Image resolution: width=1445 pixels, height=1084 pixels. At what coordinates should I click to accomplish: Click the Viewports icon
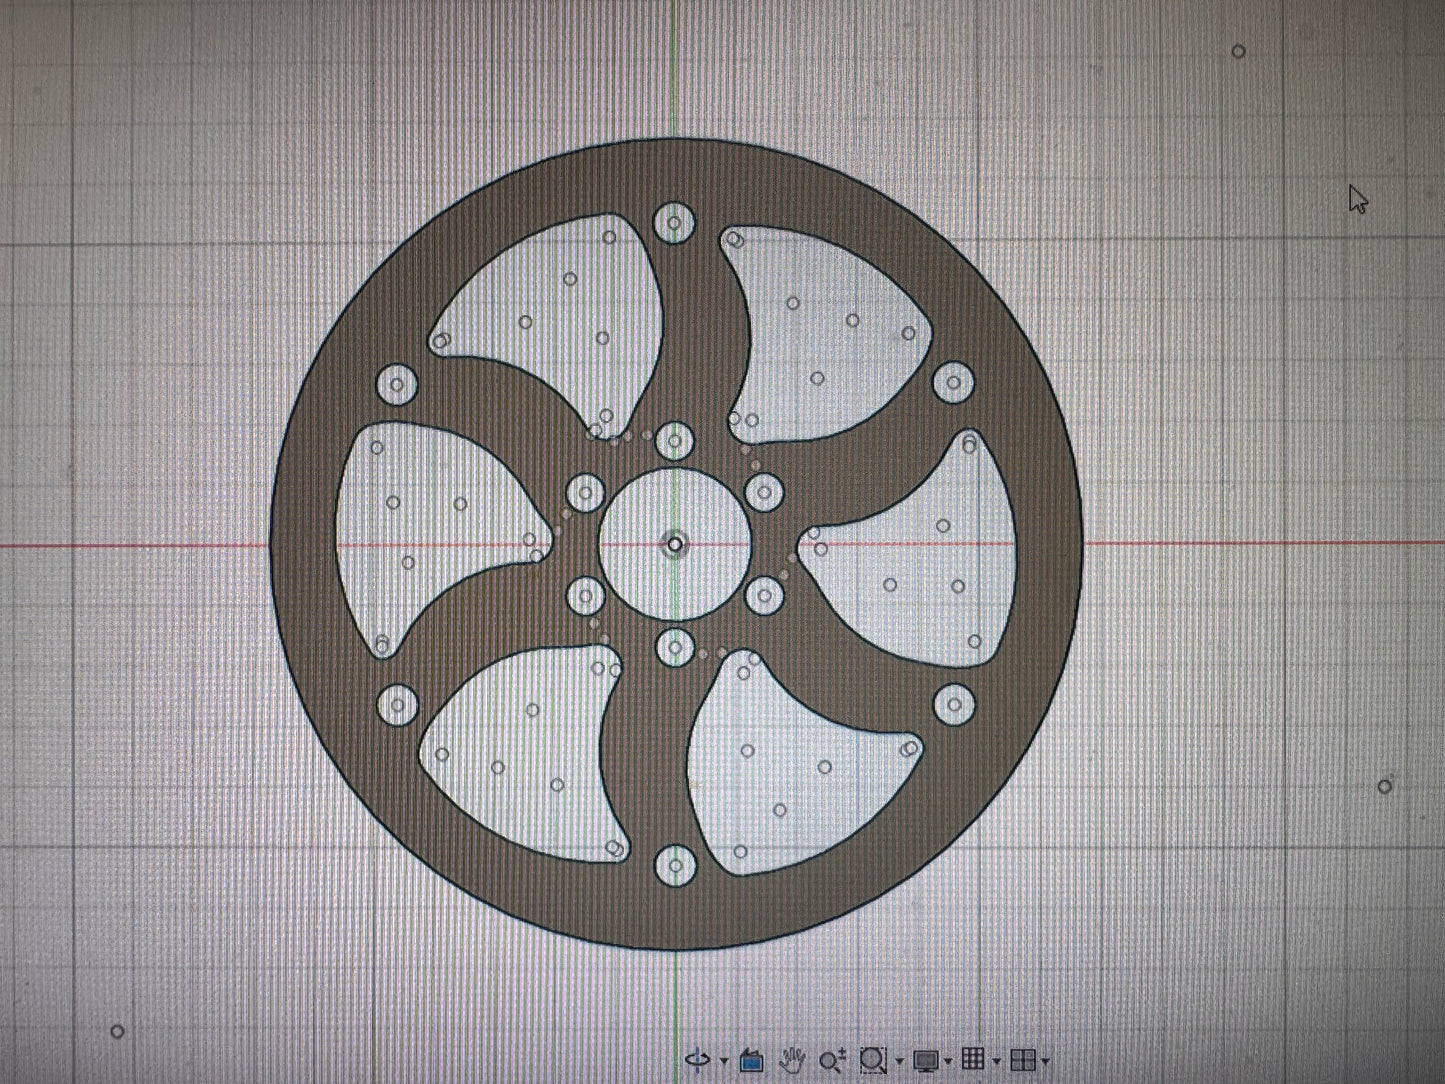click(x=1024, y=1060)
